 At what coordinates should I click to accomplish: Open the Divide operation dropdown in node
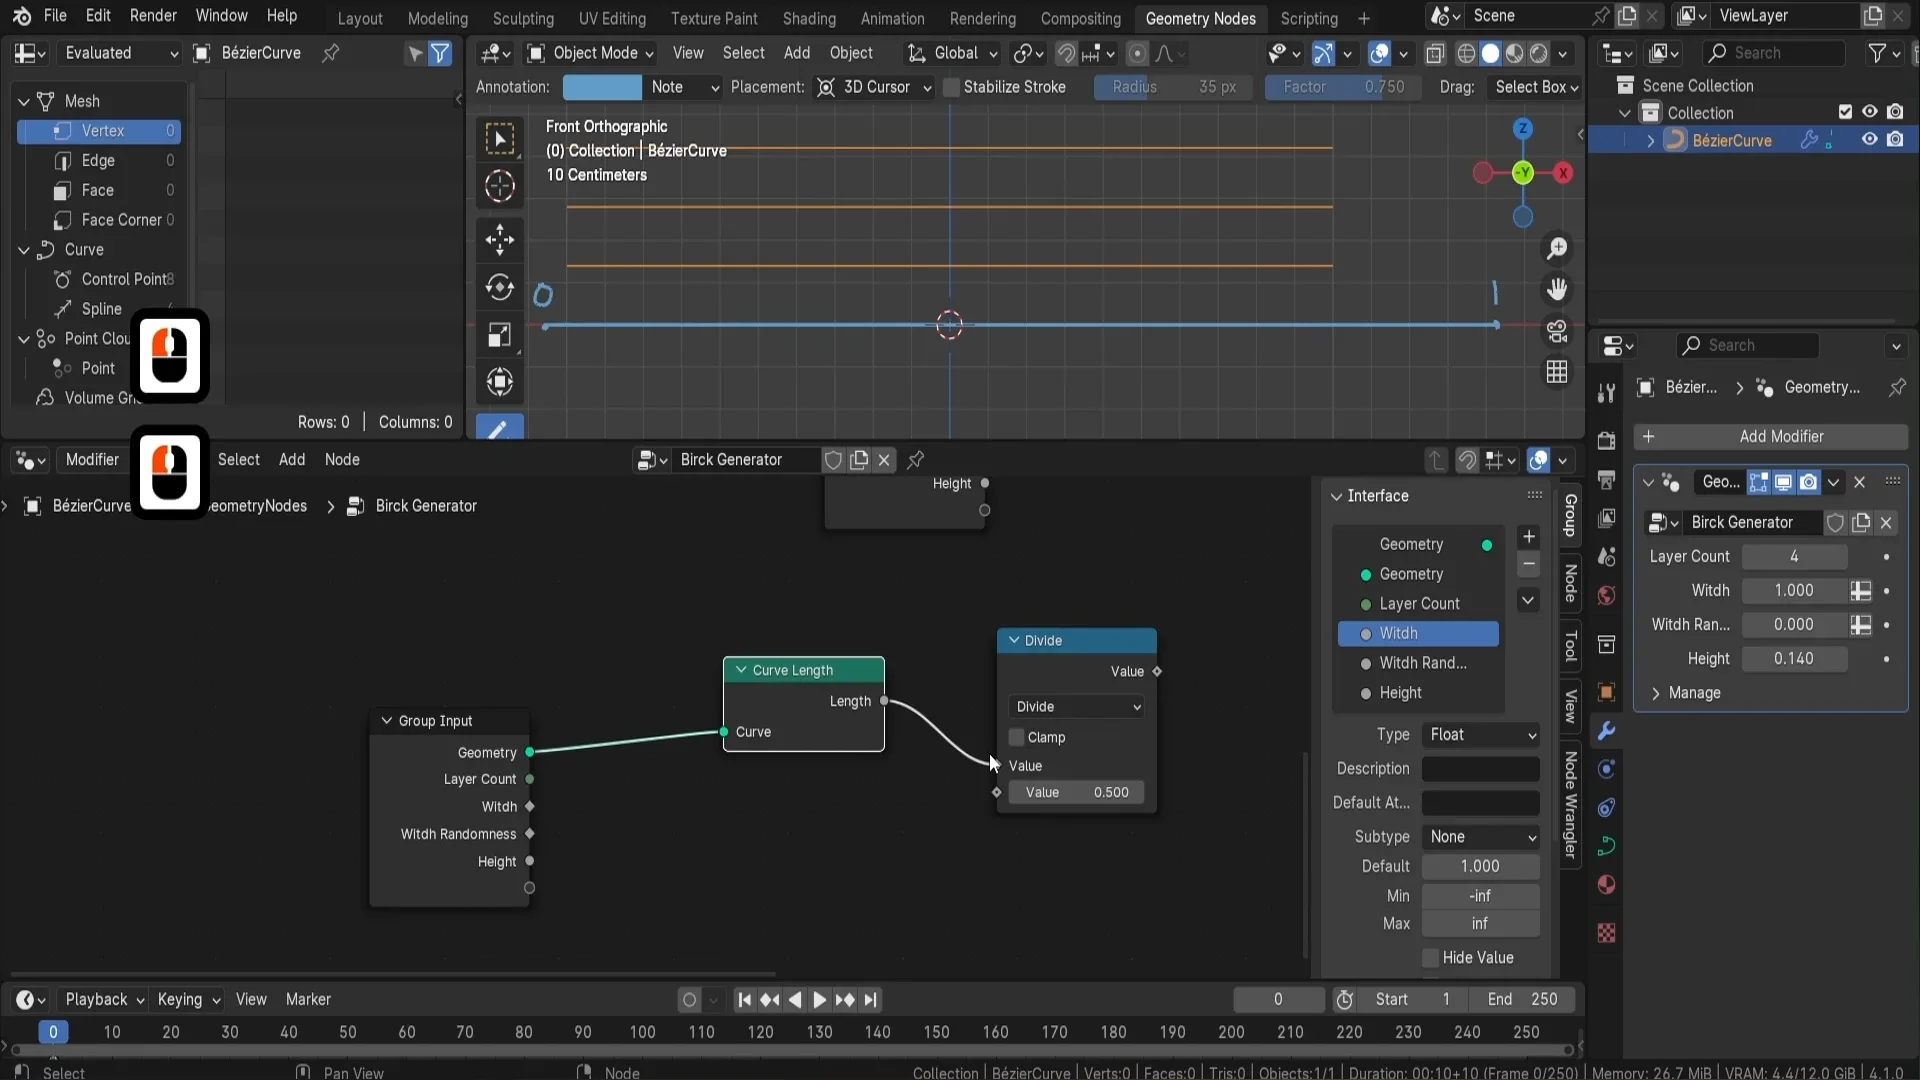pyautogui.click(x=1076, y=707)
